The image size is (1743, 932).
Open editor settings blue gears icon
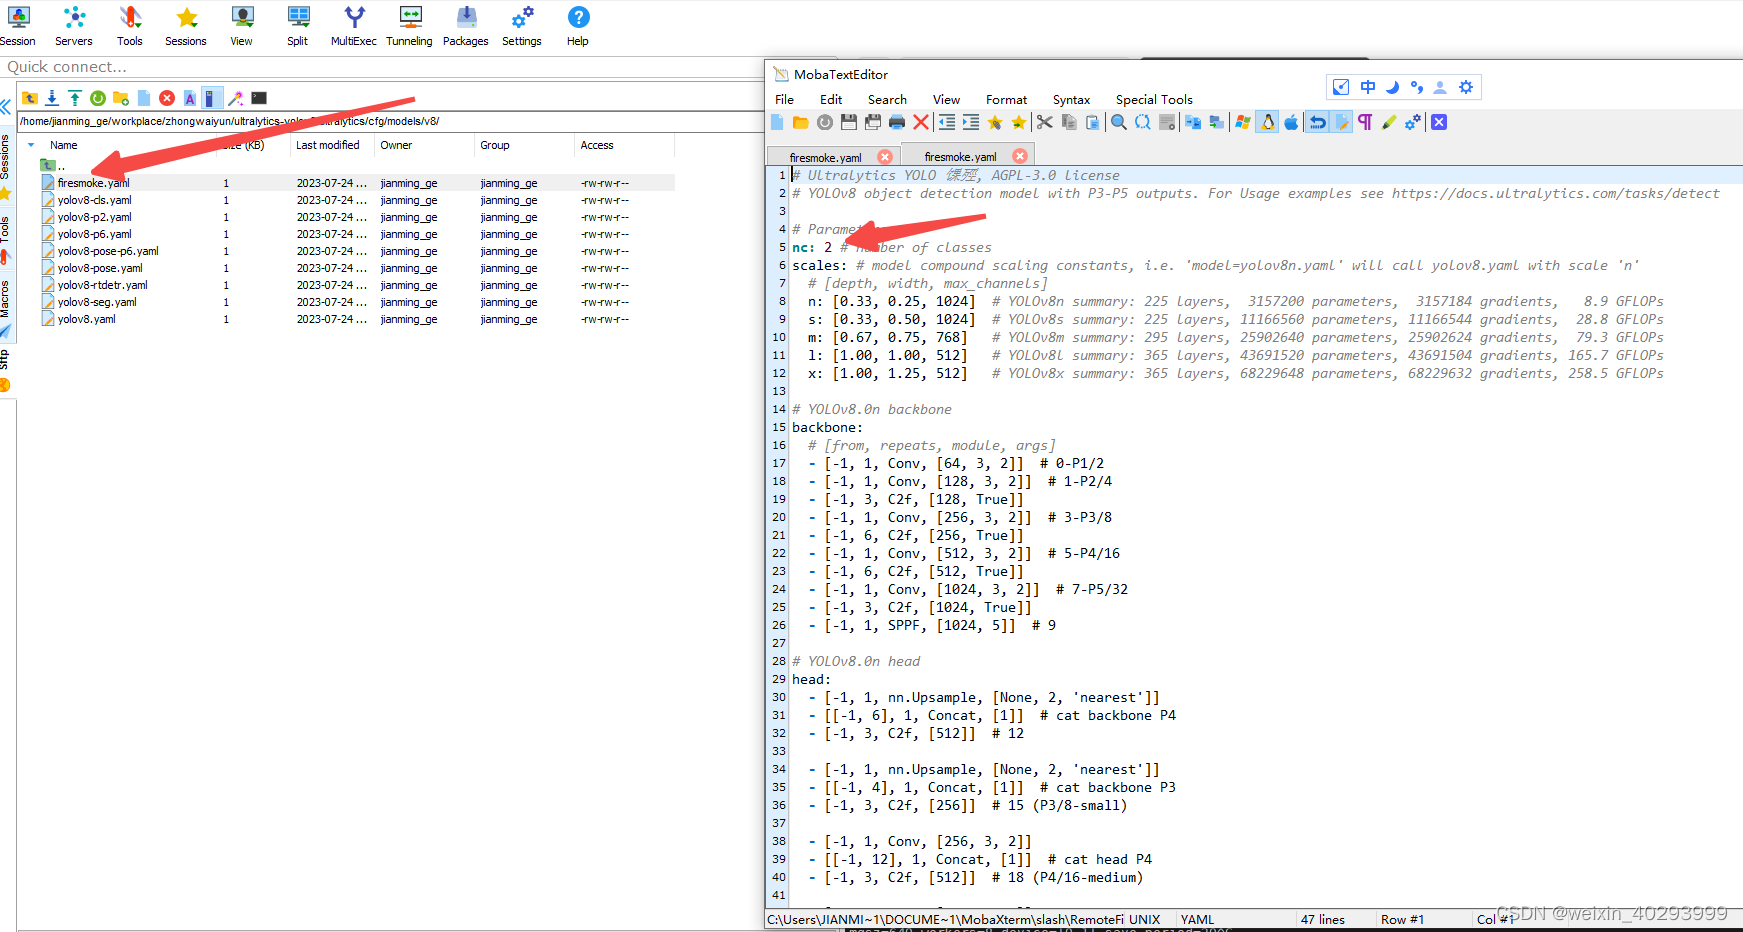pyautogui.click(x=1413, y=122)
